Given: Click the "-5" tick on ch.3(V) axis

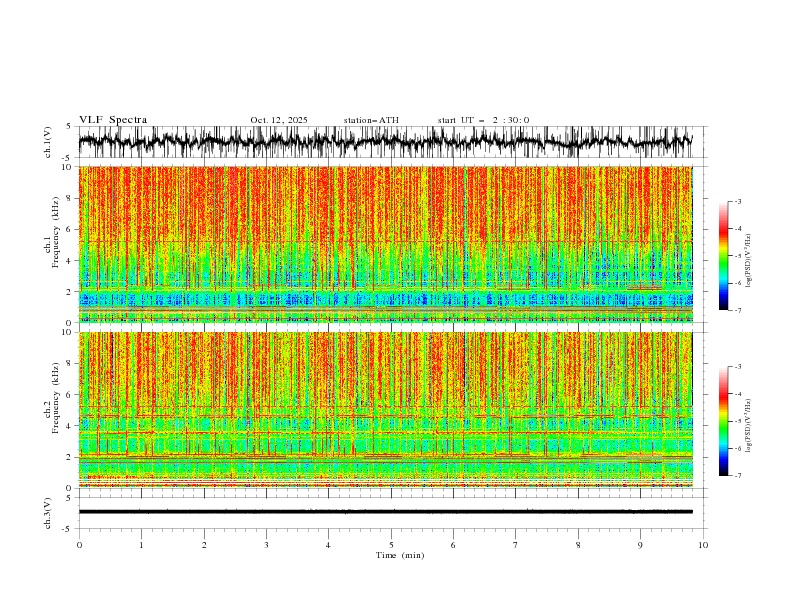Looking at the screenshot, I should (x=68, y=529).
